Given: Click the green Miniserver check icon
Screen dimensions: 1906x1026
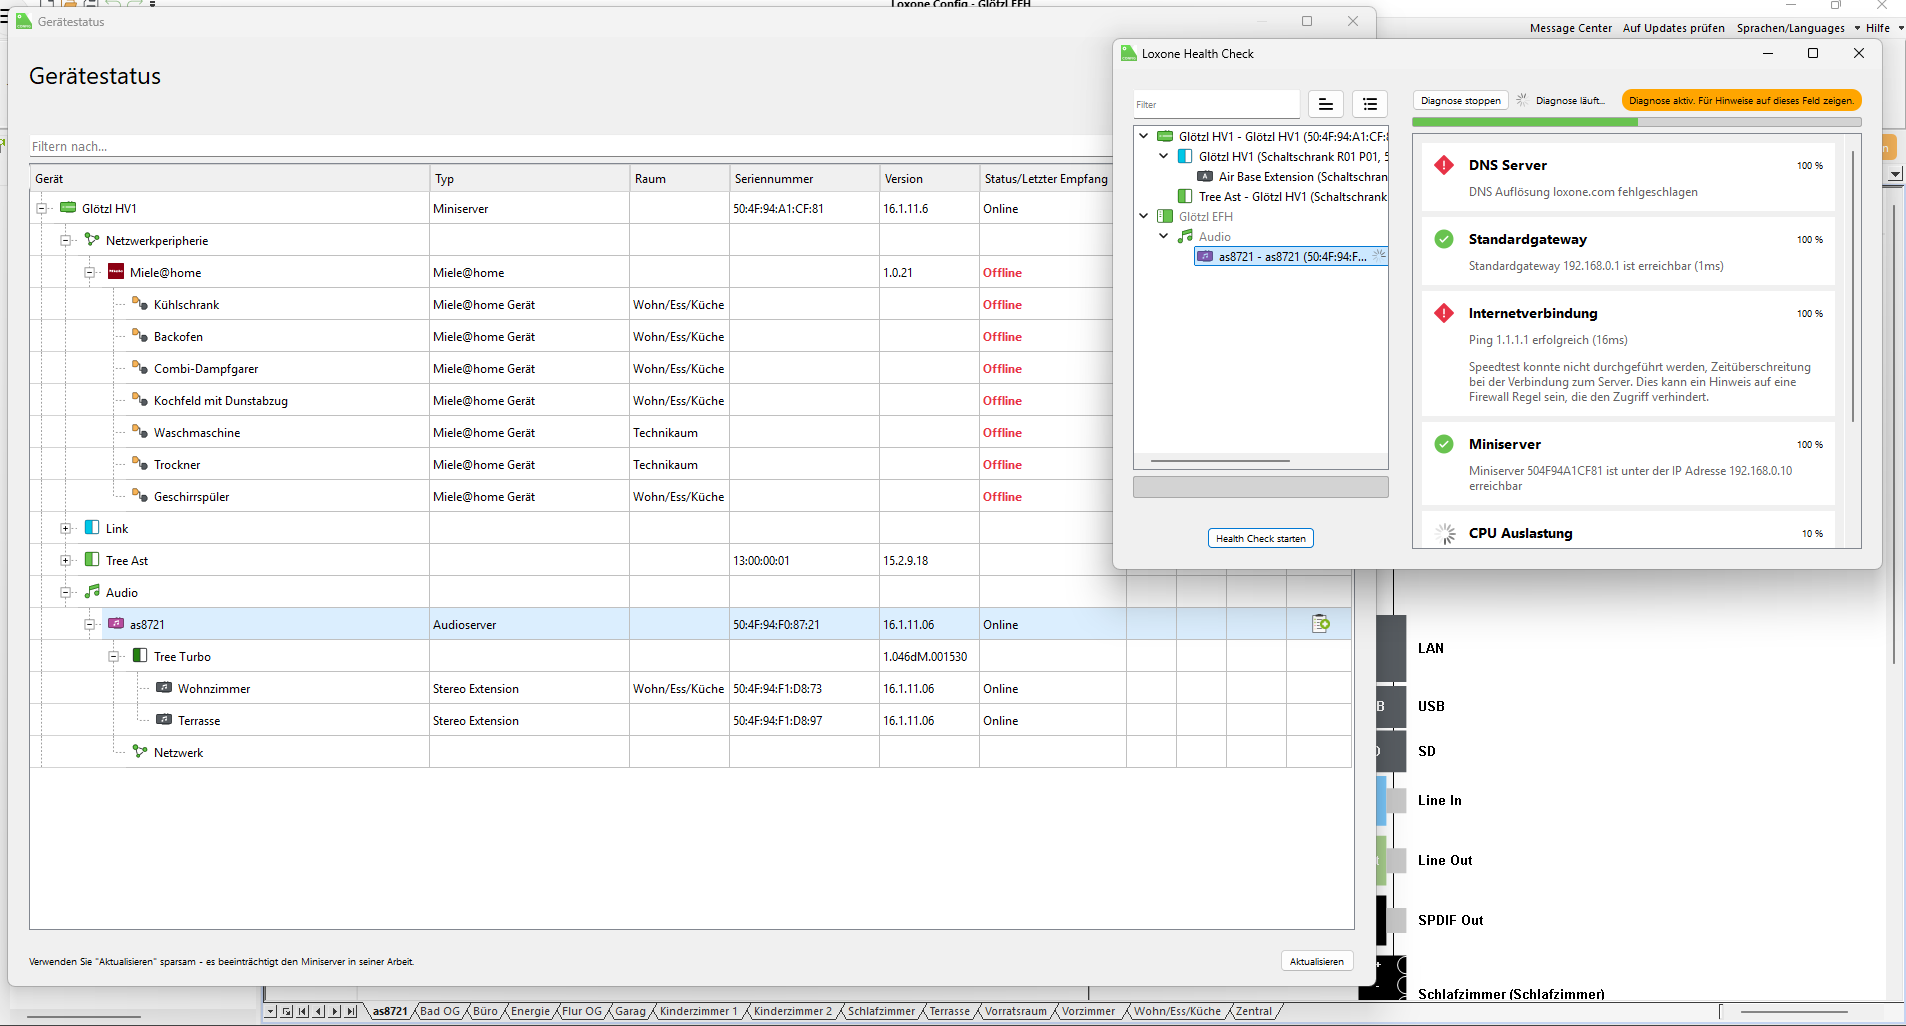Looking at the screenshot, I should click(1444, 444).
